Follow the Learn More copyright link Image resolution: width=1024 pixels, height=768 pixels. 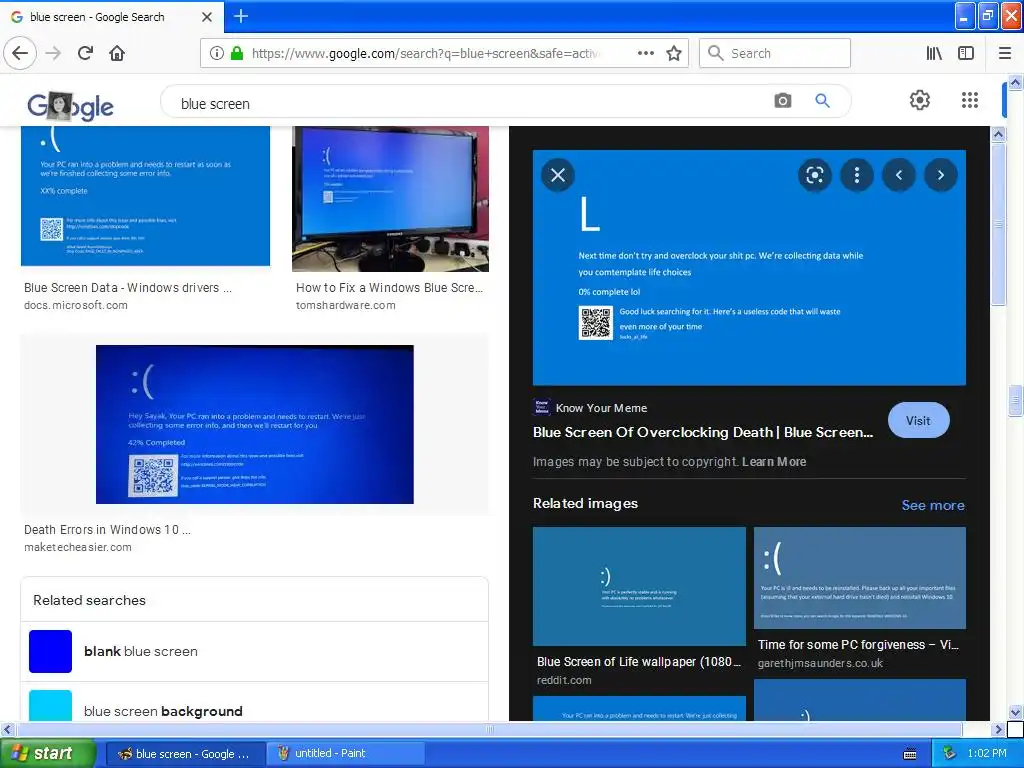pos(774,462)
